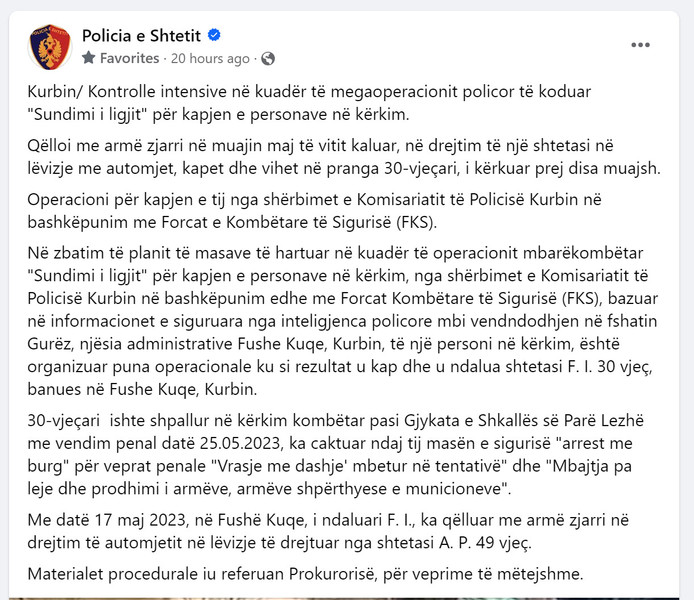Click the Favorites label under page name
This screenshot has width=694, height=600.
129,58
